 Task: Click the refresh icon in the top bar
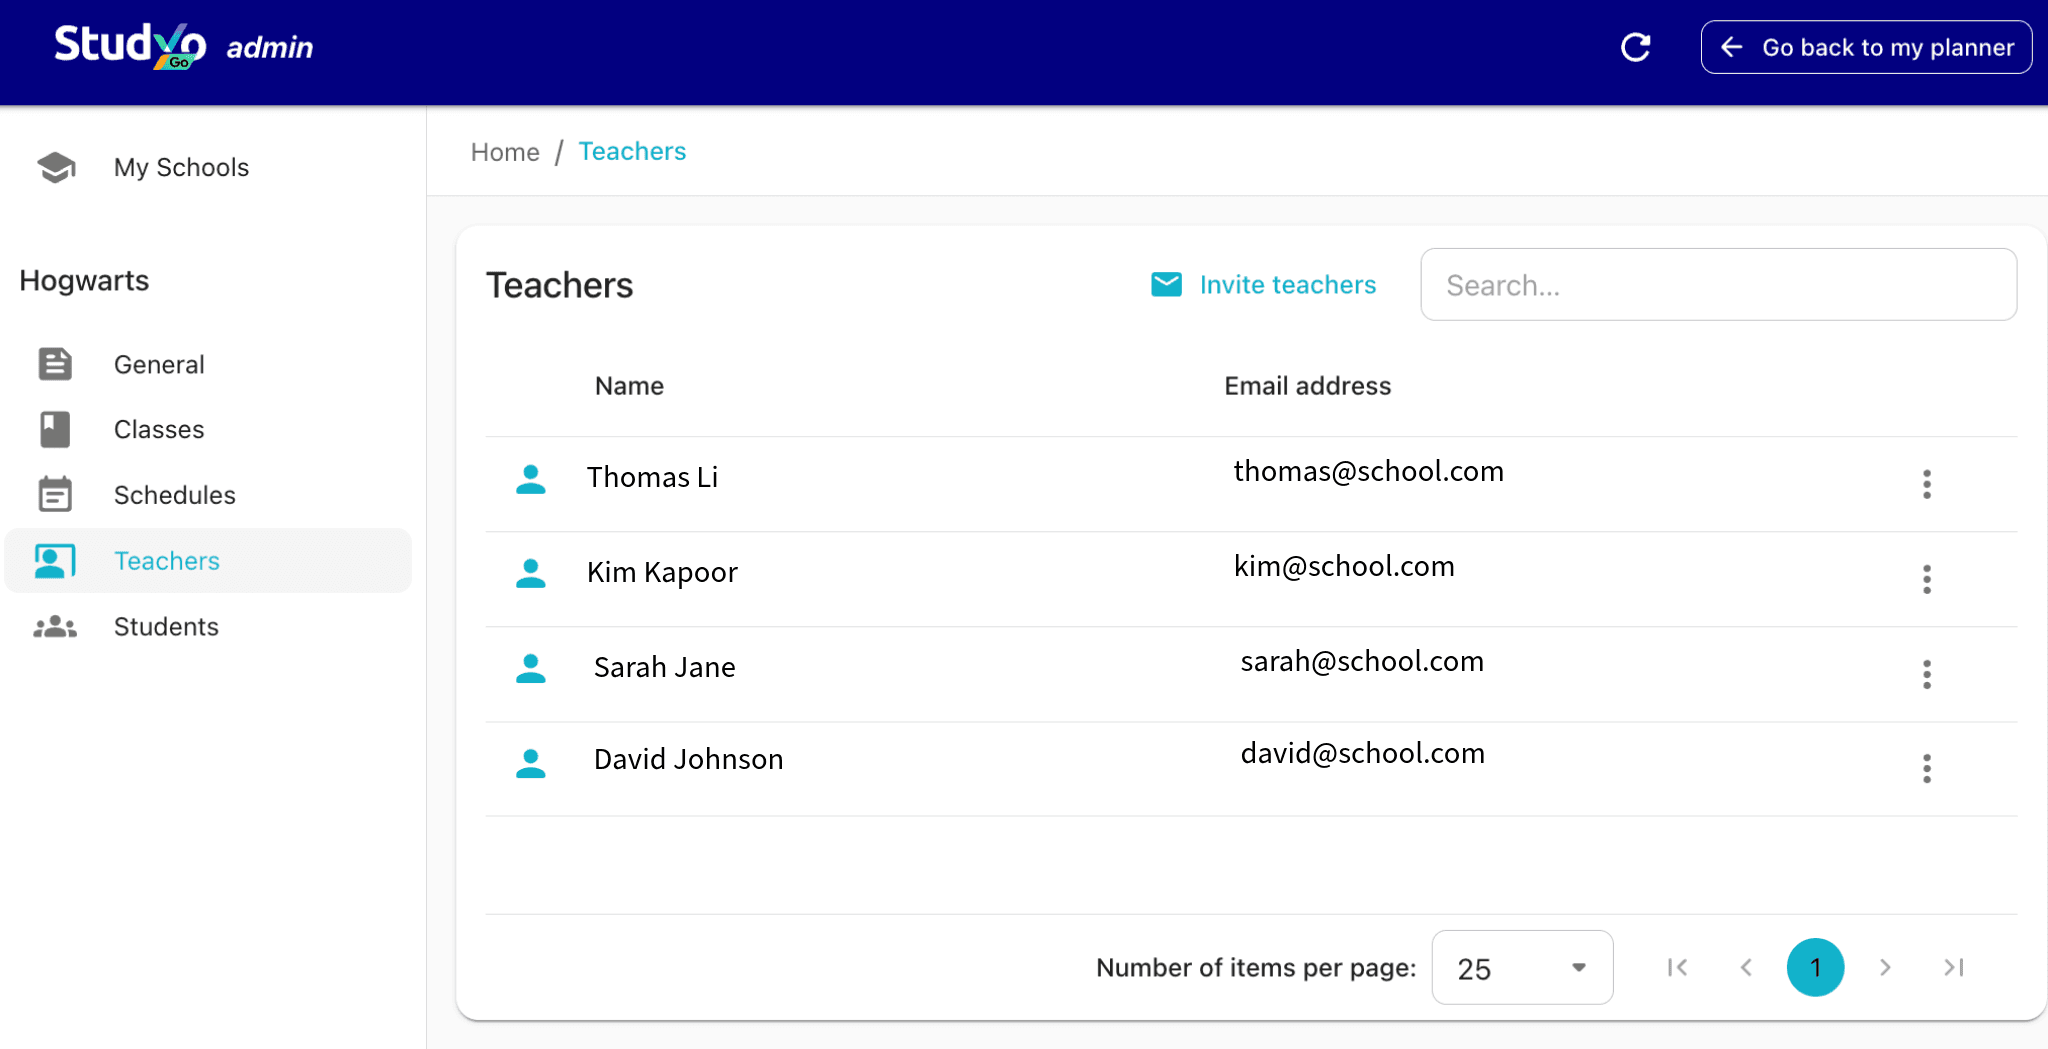click(1636, 46)
